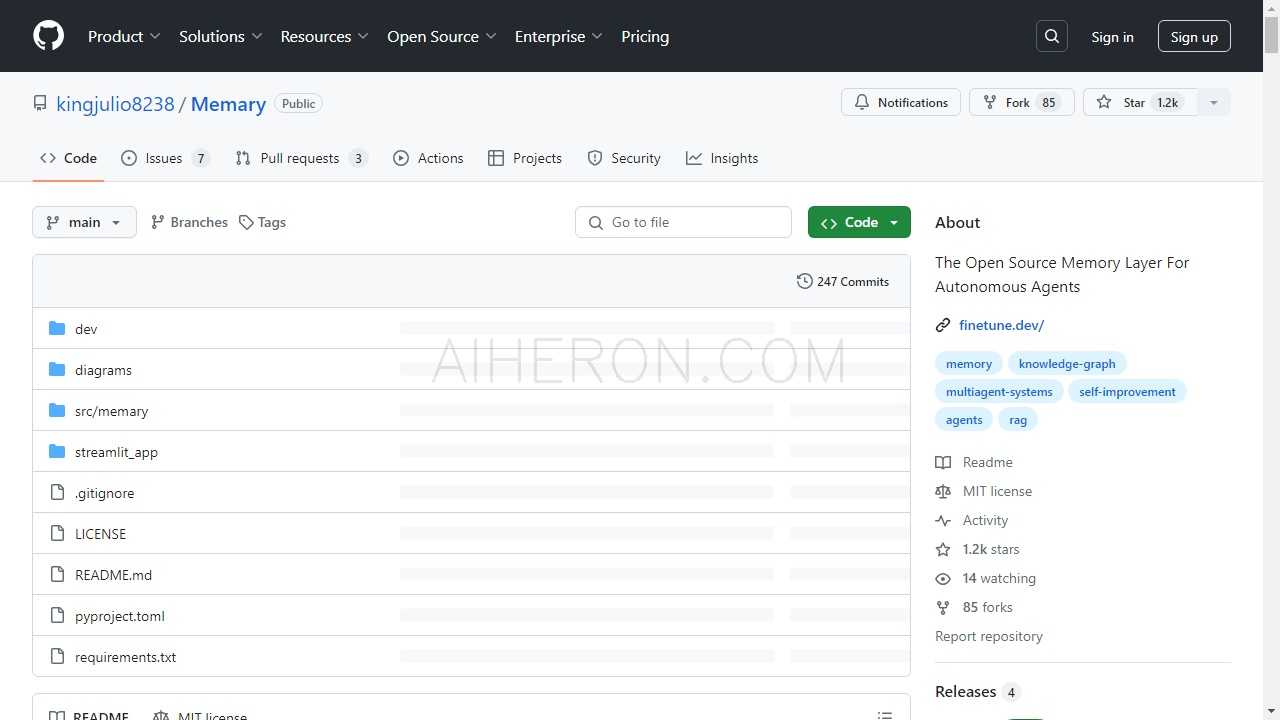Click Report repository link

coord(989,636)
